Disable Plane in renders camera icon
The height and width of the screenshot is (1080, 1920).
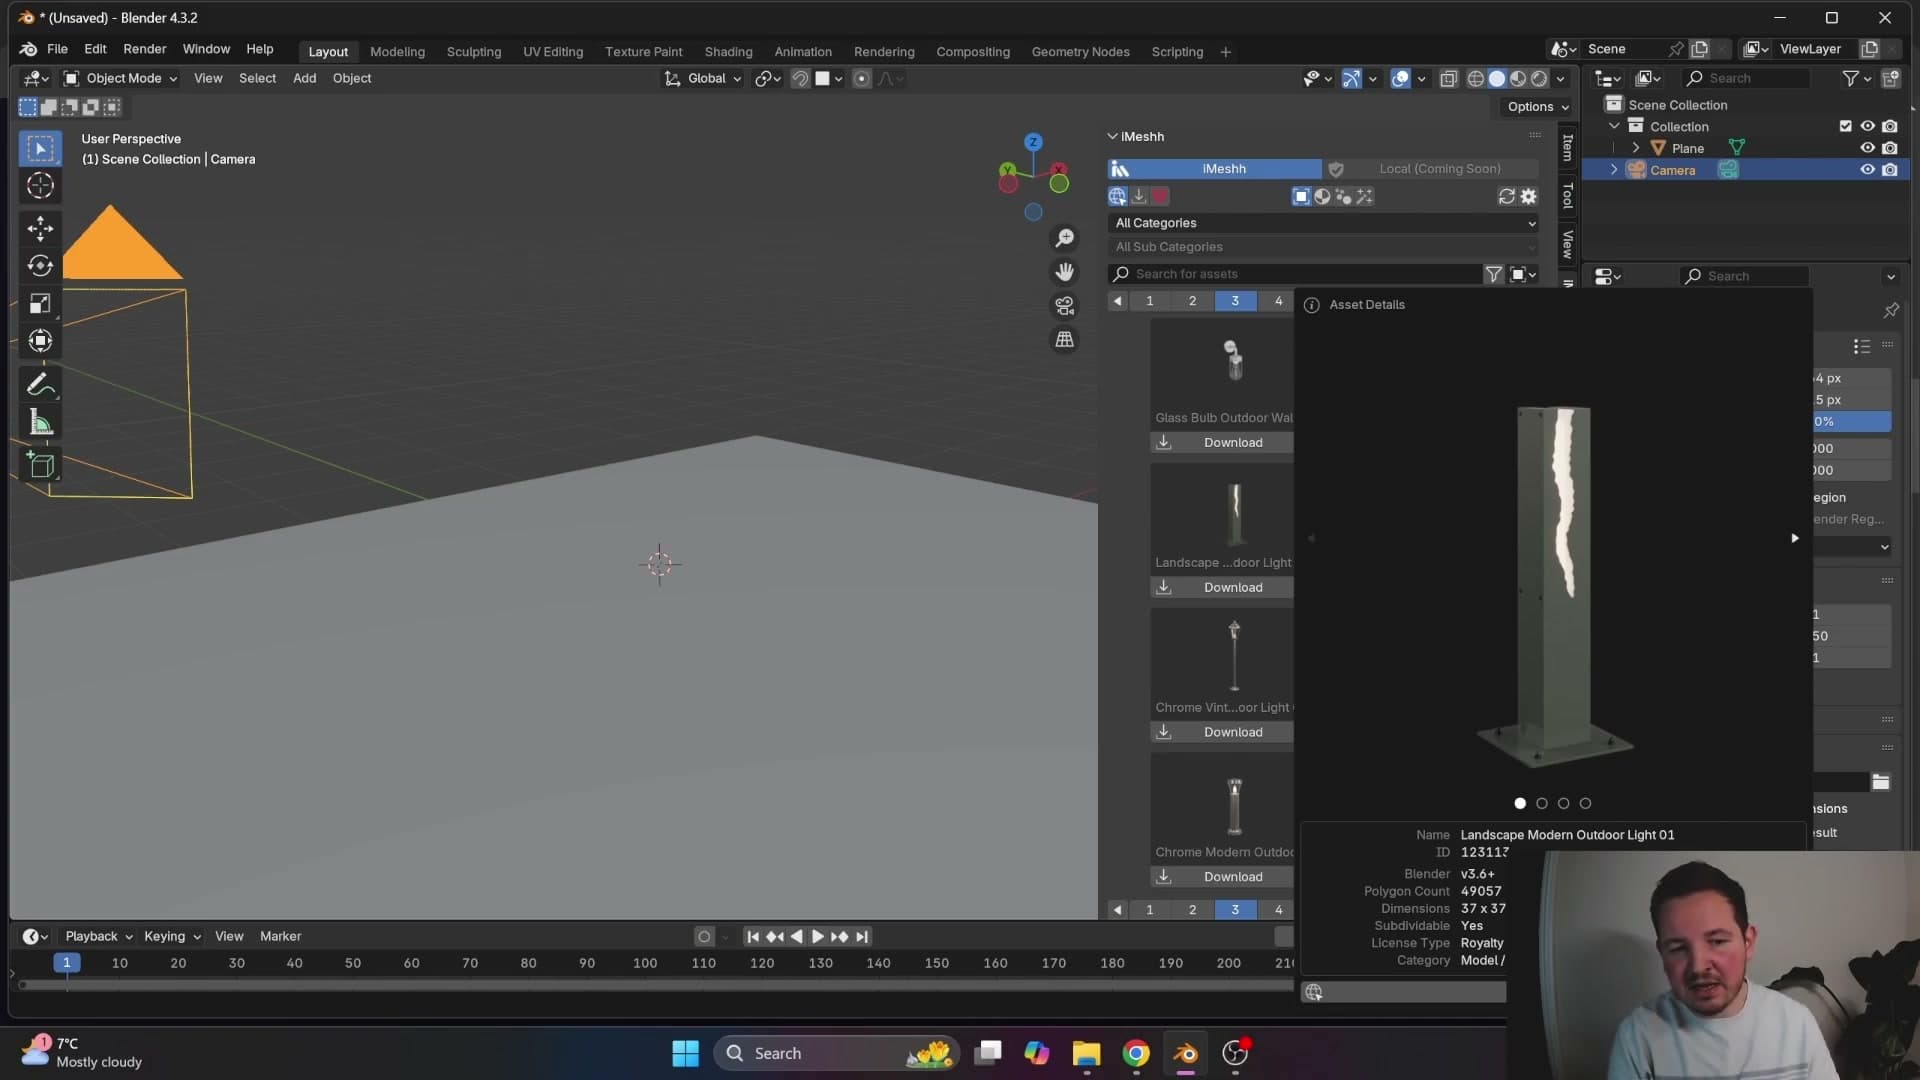(1889, 148)
